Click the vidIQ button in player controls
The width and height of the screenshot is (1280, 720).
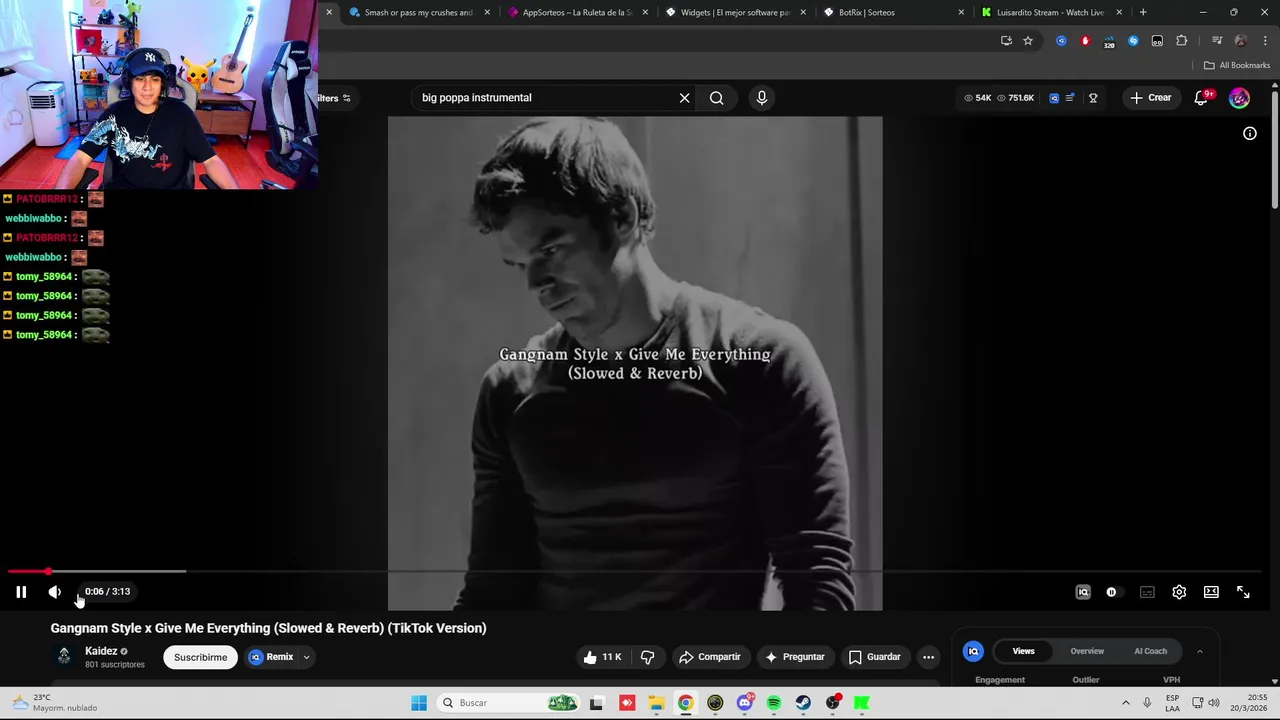[1083, 592]
